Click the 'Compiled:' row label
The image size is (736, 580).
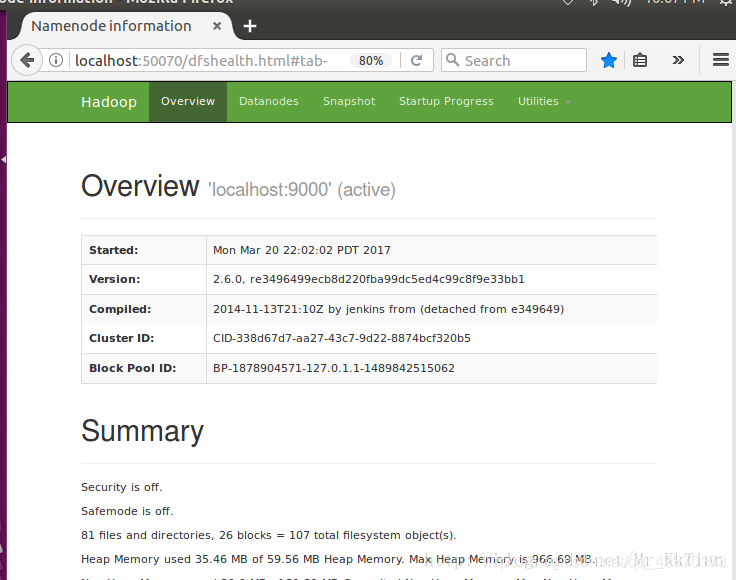120,309
